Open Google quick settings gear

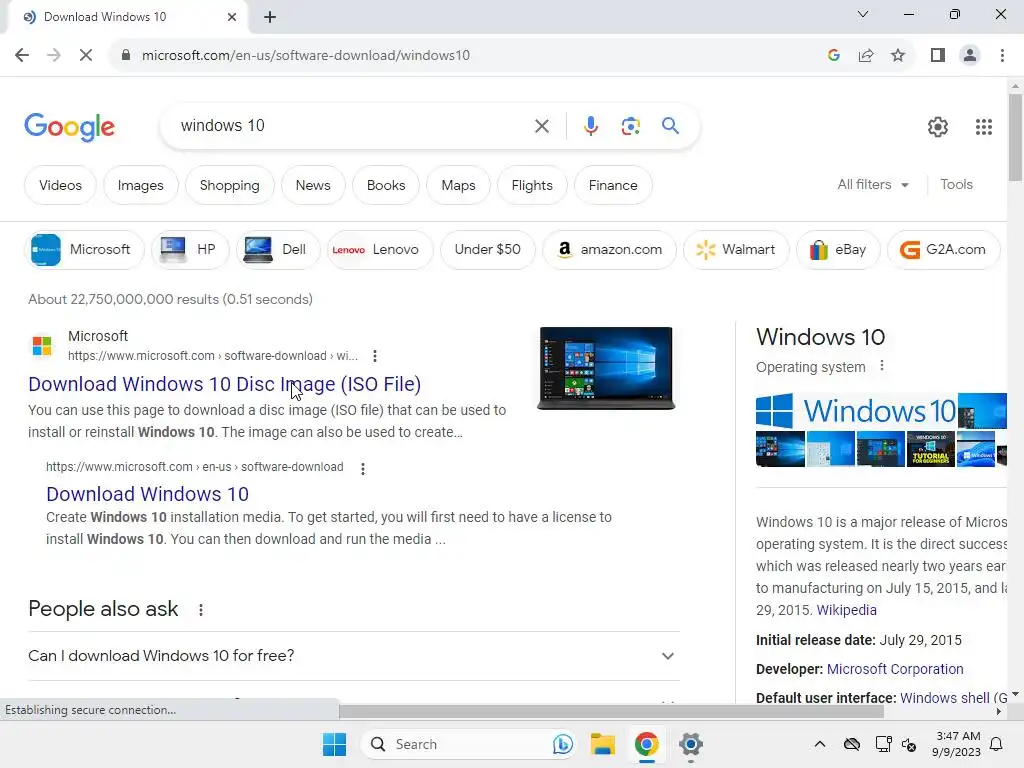click(938, 127)
